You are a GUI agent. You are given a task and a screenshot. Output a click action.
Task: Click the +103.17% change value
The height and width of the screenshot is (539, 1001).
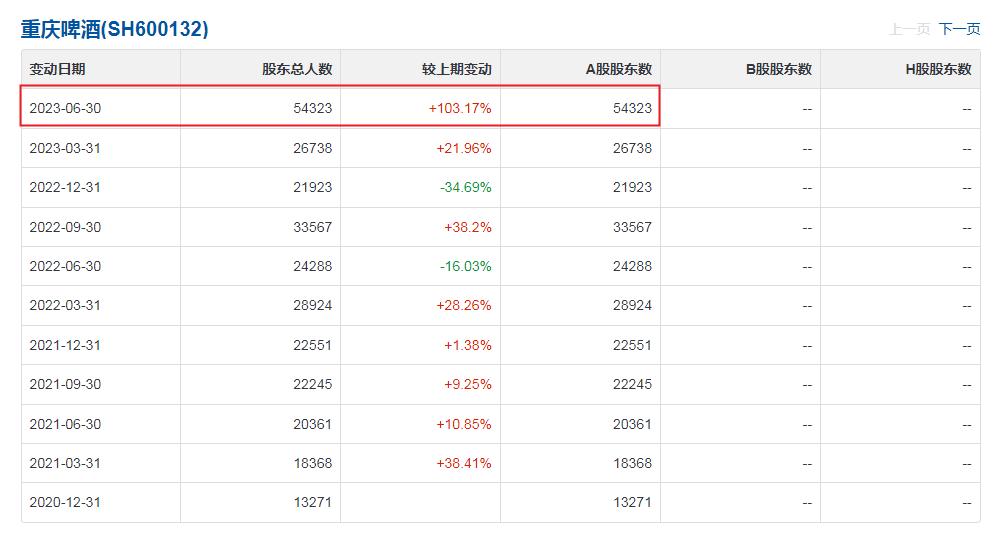460,109
